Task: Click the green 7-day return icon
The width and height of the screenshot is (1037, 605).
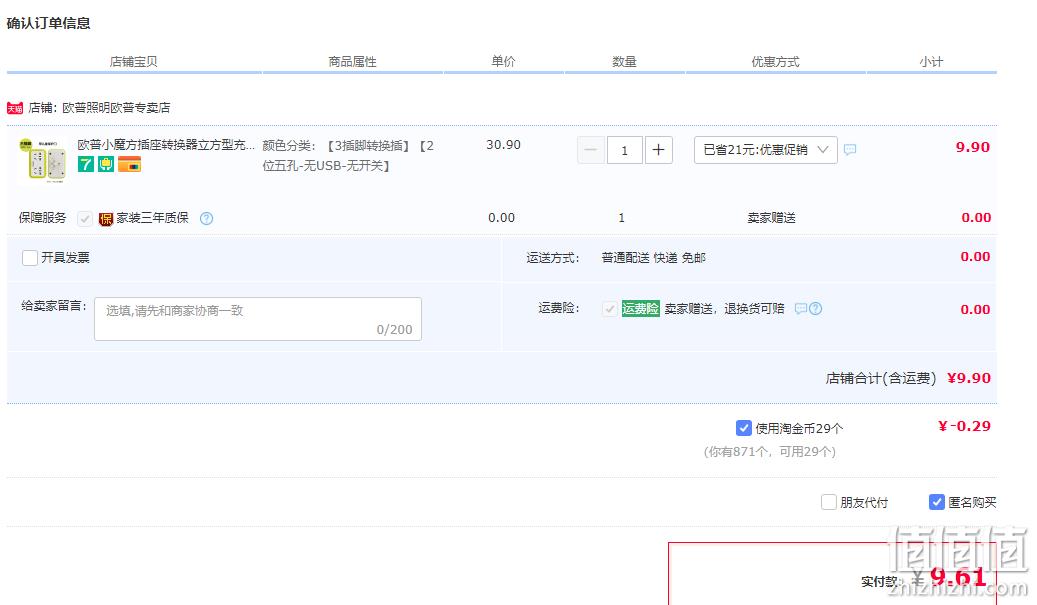Action: [86, 164]
